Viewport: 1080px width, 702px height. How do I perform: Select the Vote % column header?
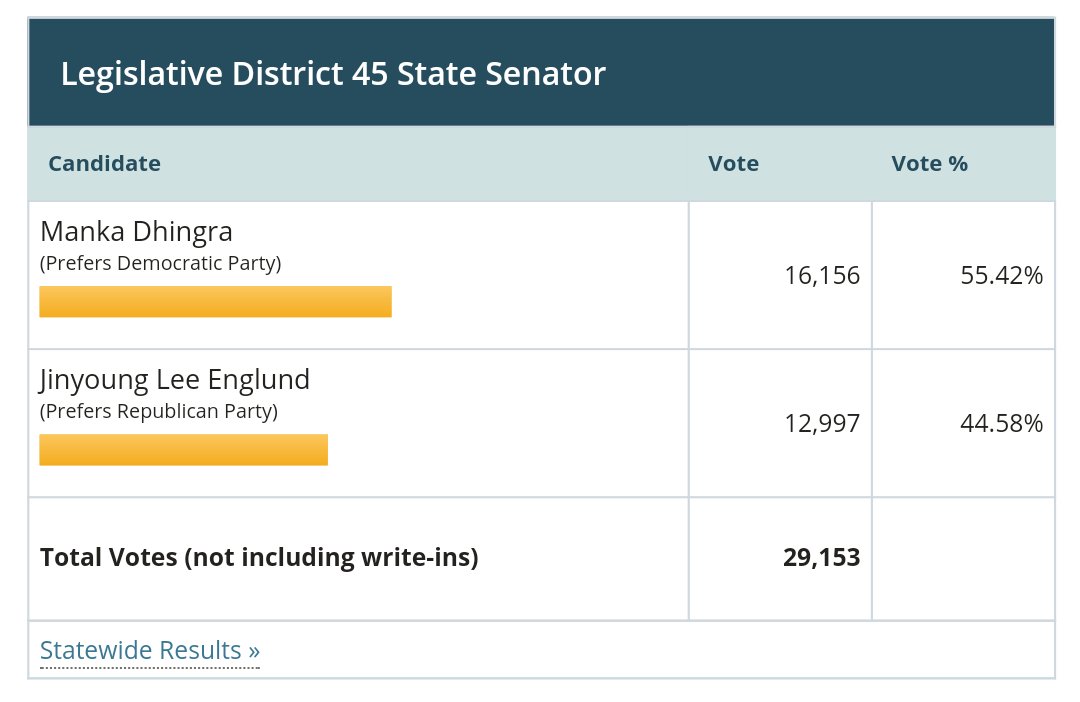click(x=929, y=163)
